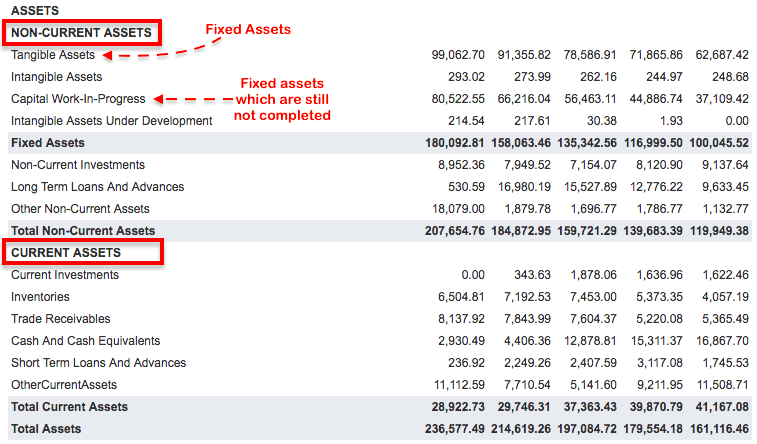Click Tangible Assets value 62,687.42

[722, 55]
